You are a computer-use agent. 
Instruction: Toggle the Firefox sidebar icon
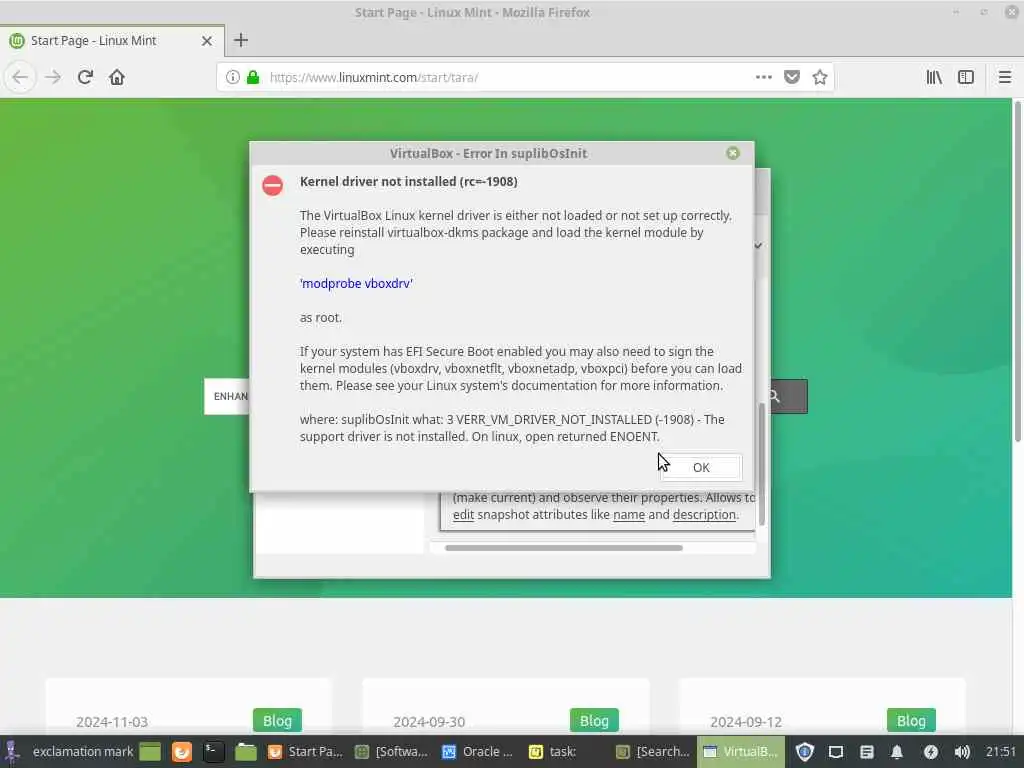click(966, 77)
